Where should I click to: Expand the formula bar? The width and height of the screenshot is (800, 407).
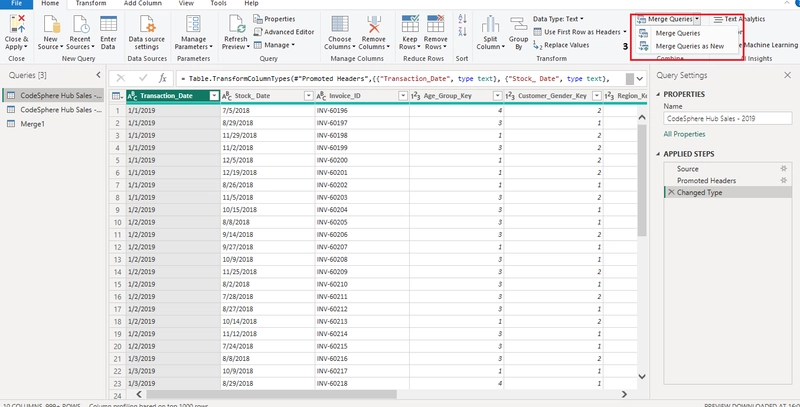tap(639, 79)
